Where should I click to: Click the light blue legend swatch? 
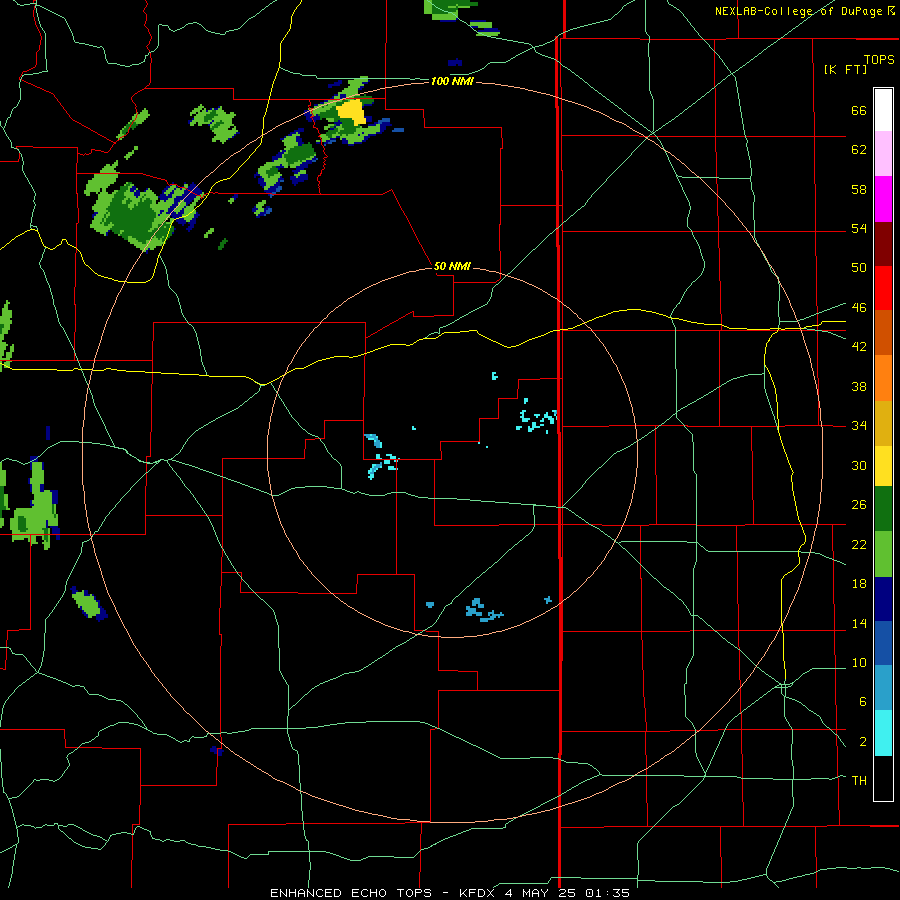coord(883,688)
